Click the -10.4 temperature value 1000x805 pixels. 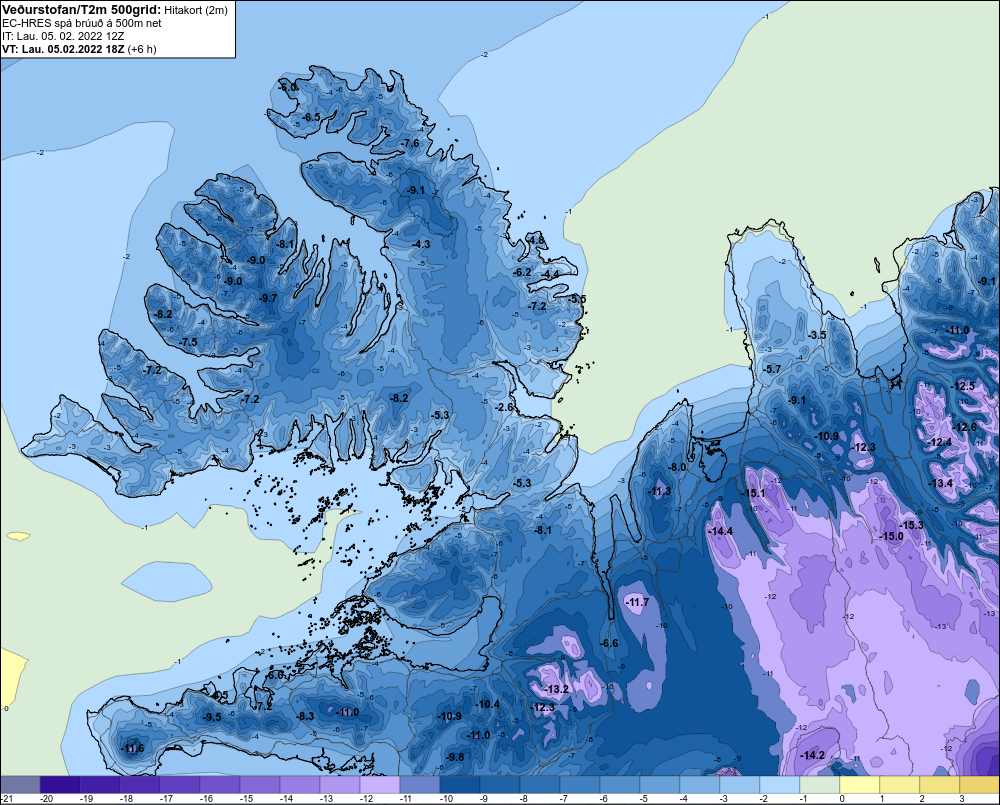tap(488, 704)
